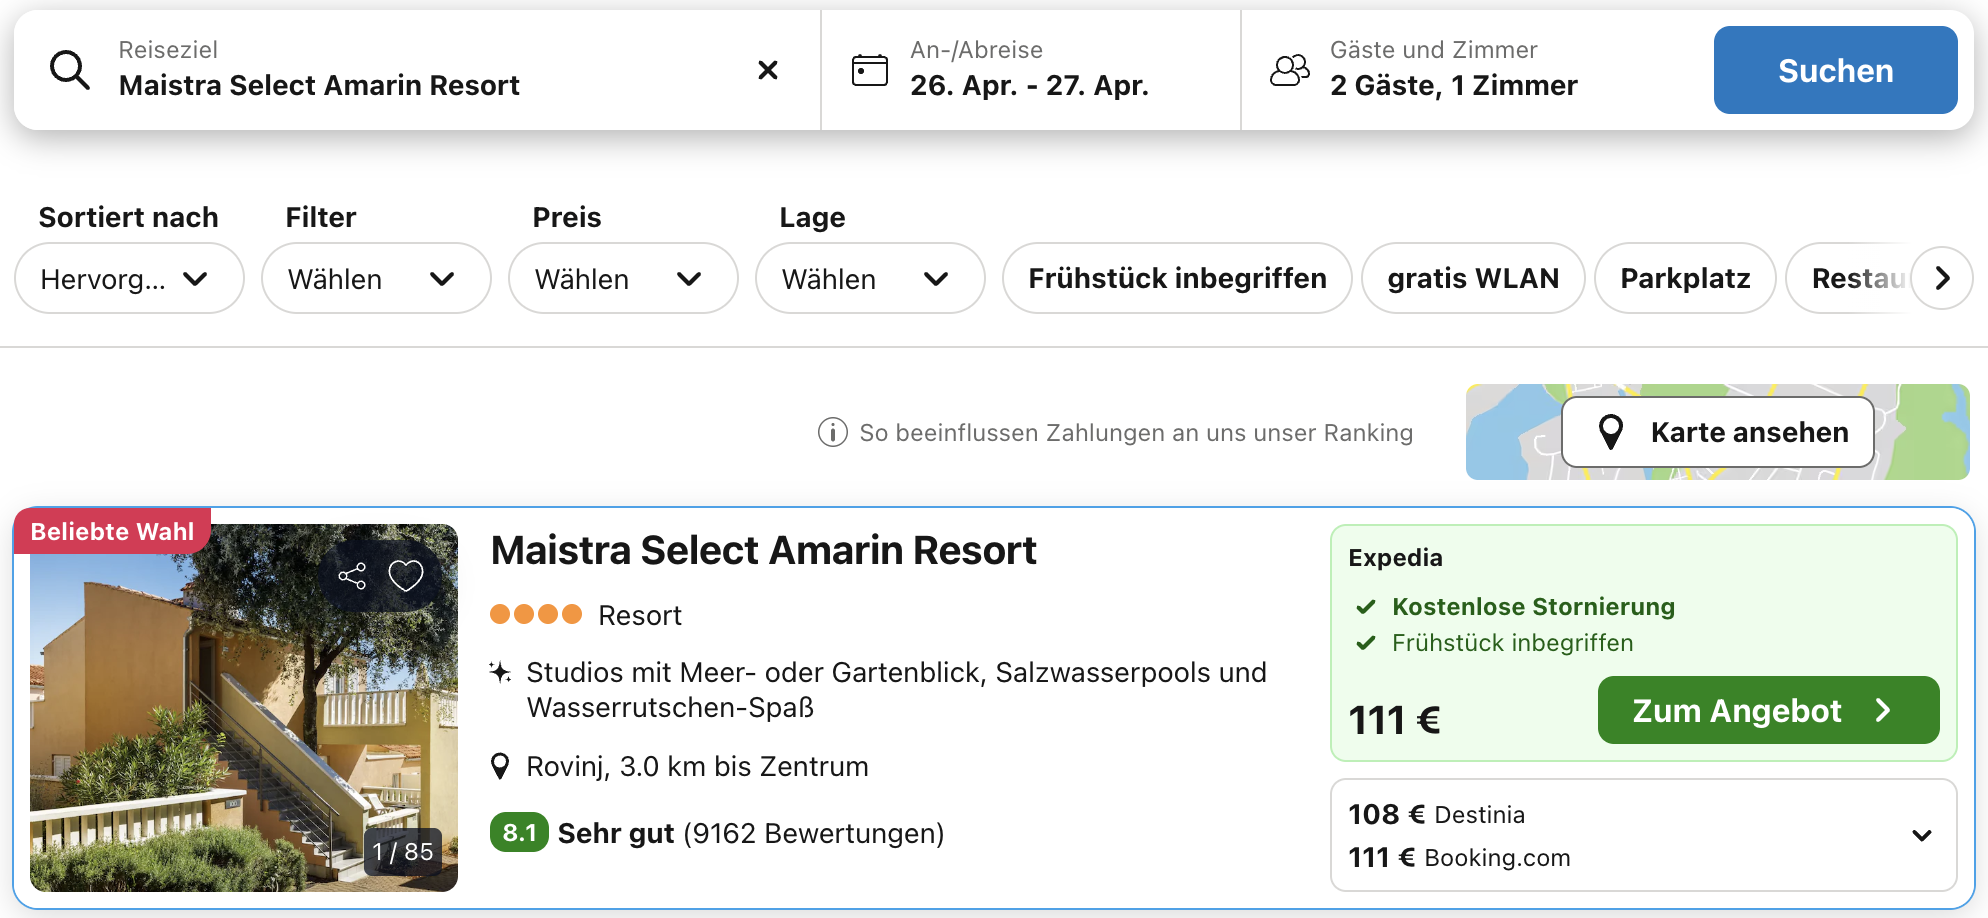Click the Zum Angebot button

(x=1767, y=710)
